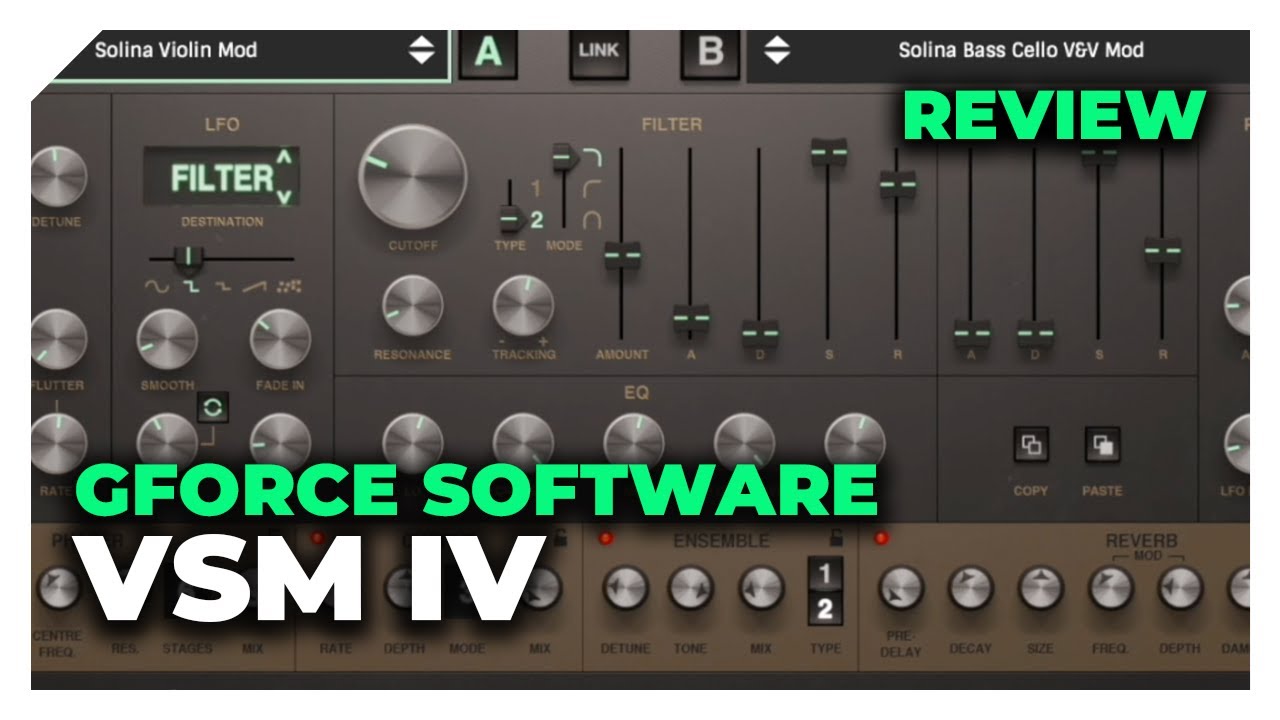
Task: Select filter TYPE 2
Action: (536, 221)
